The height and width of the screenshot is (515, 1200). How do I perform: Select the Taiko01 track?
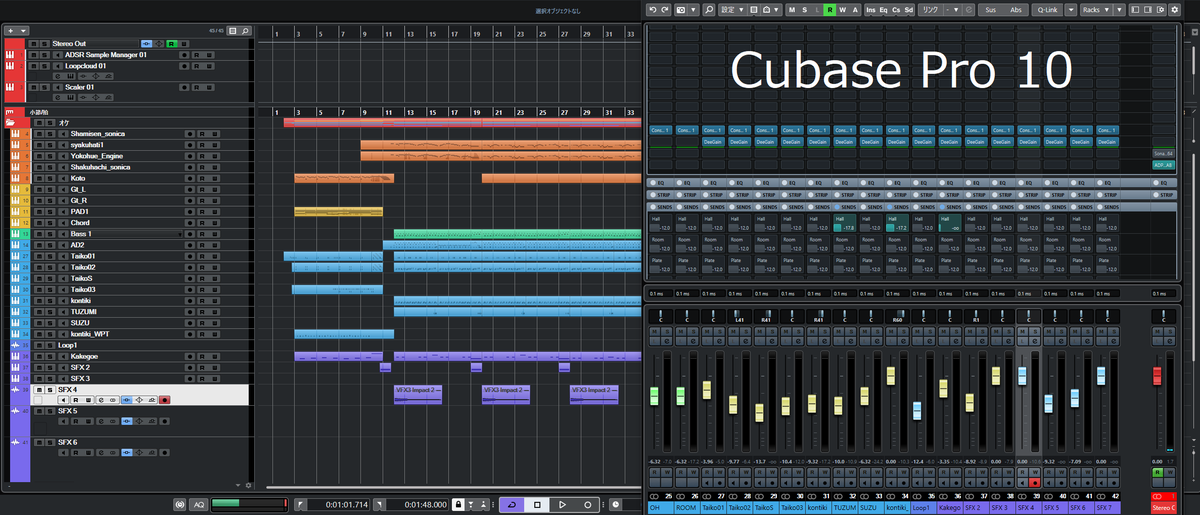click(83, 256)
